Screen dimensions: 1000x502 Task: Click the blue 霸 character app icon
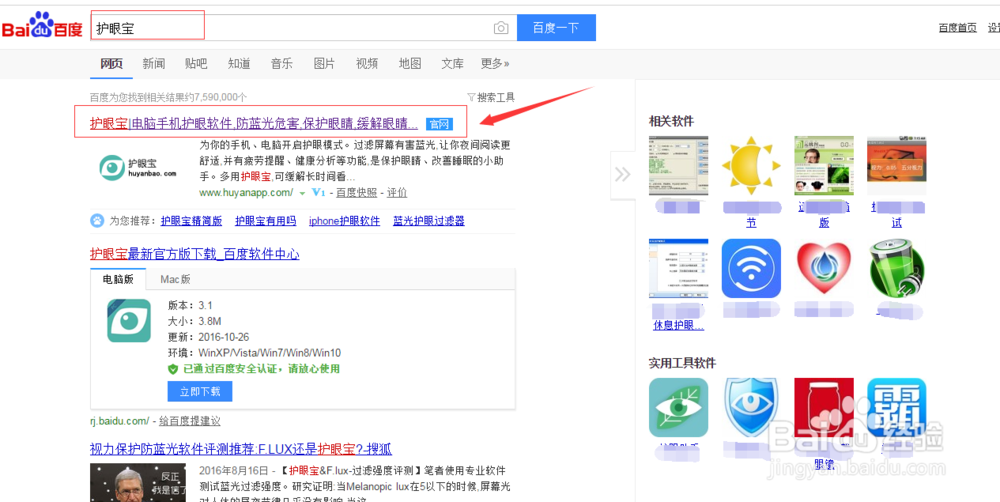[x=897, y=408]
